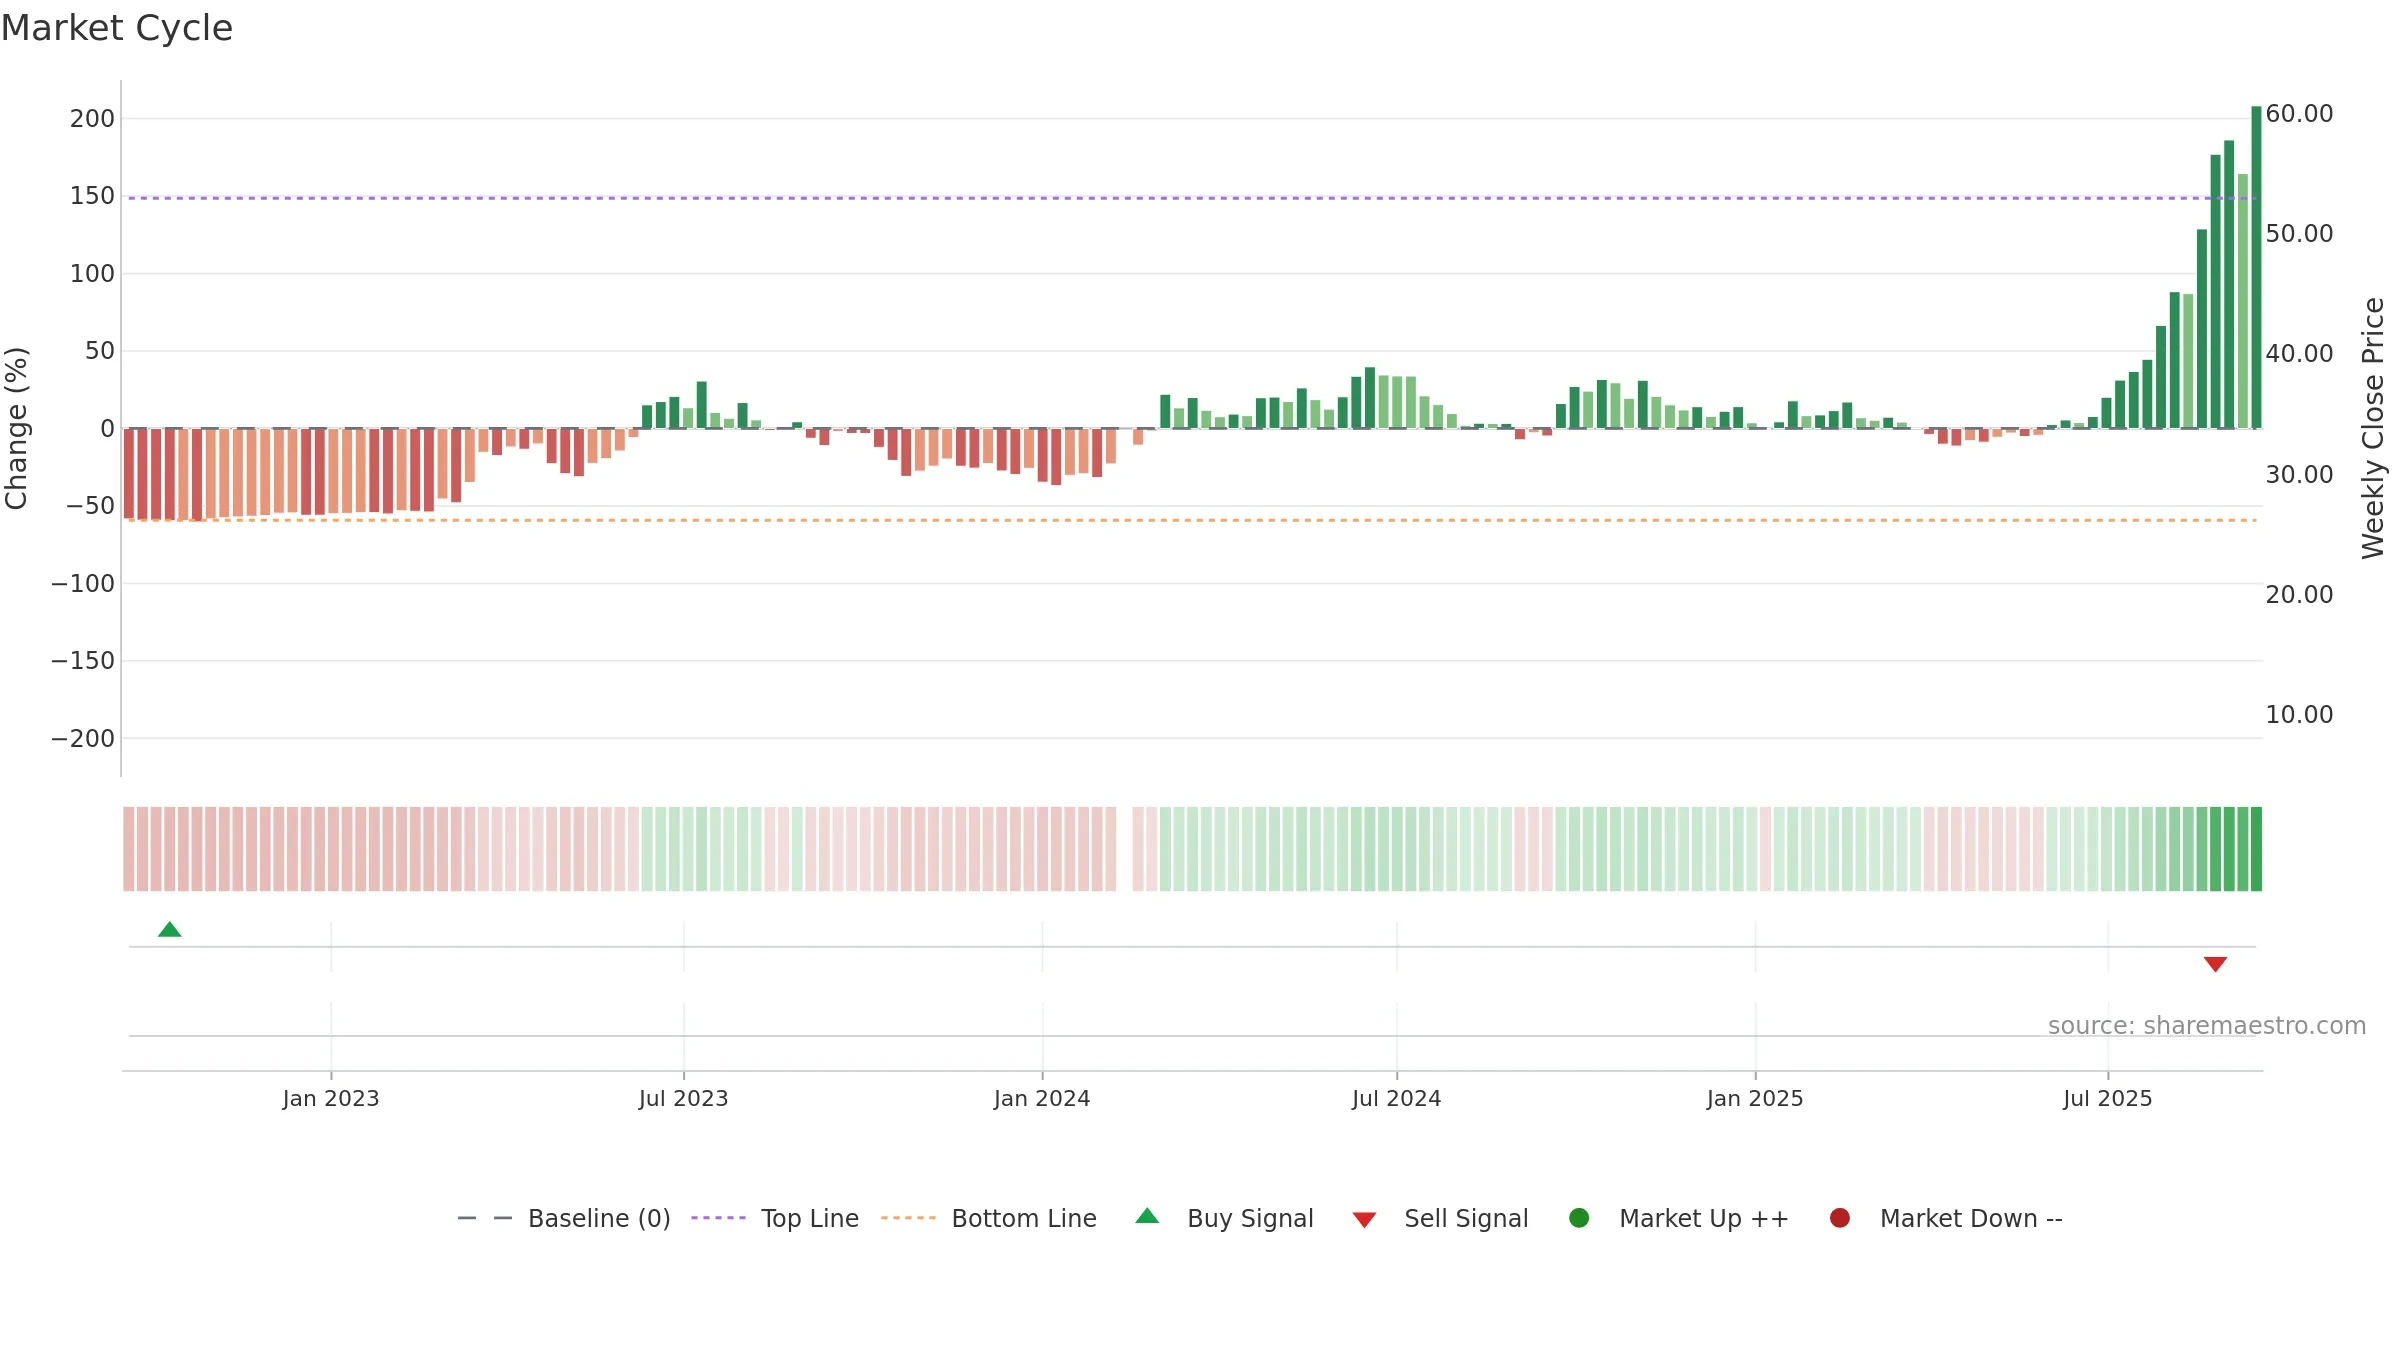The height and width of the screenshot is (1350, 2400).
Task: Click the Market Cycle chart title
Action: click(x=117, y=28)
